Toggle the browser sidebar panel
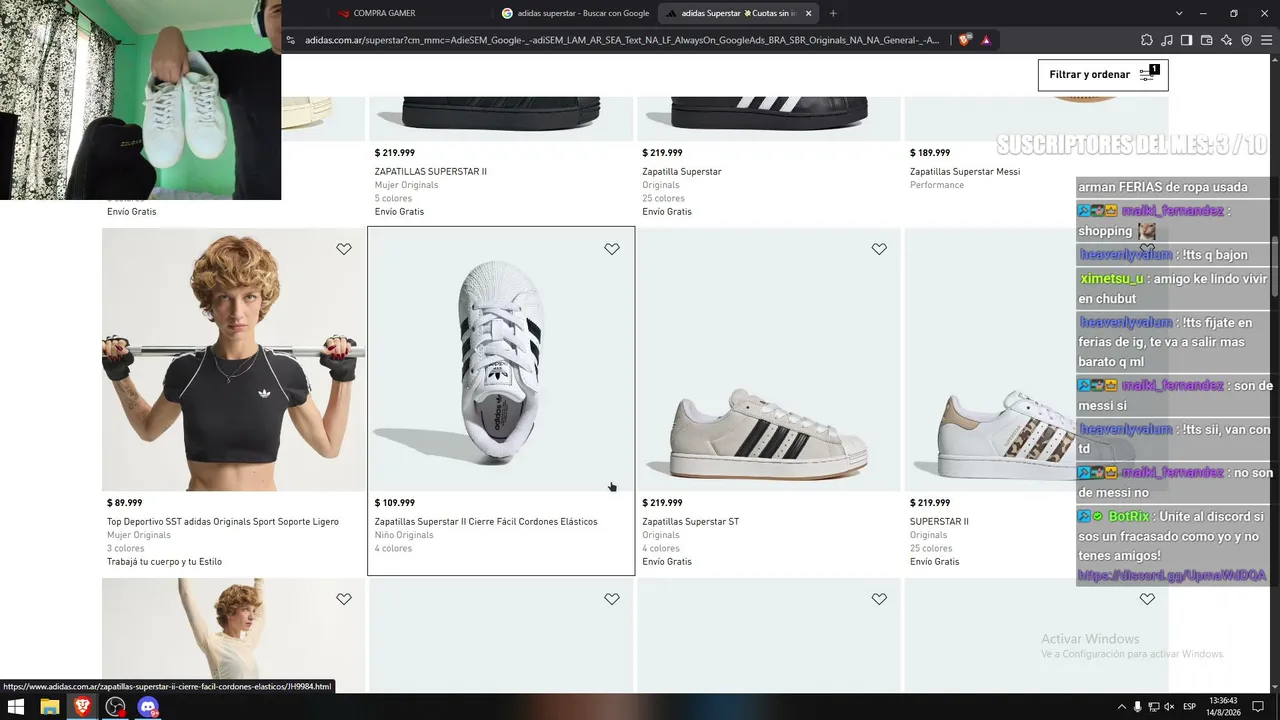This screenshot has width=1280, height=720. (x=1187, y=40)
